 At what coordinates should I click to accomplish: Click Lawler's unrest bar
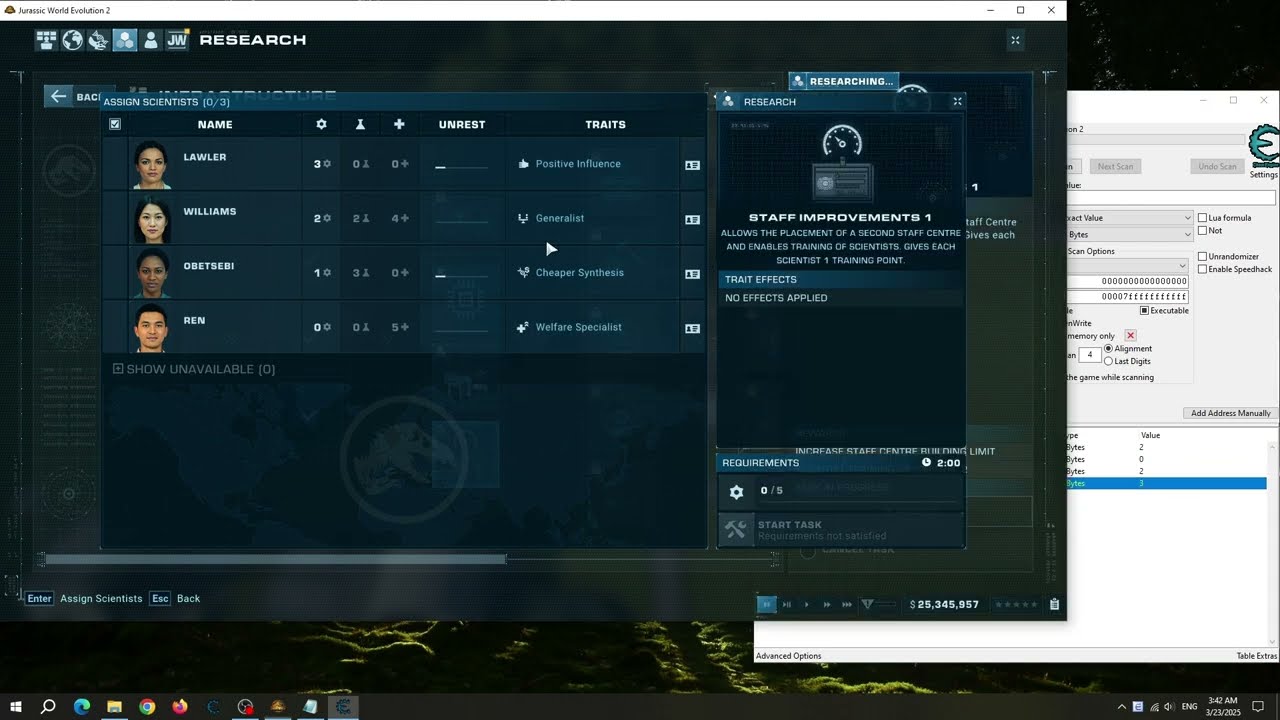click(462, 167)
